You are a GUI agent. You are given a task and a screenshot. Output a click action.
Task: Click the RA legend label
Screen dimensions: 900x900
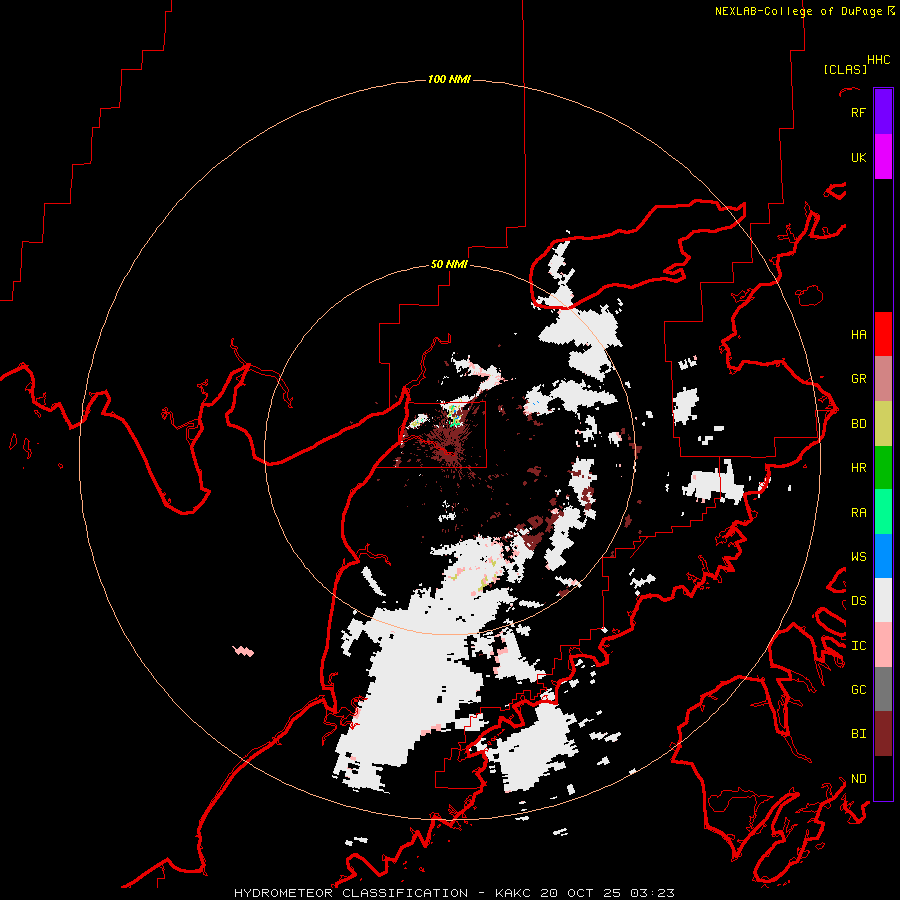coord(858,512)
